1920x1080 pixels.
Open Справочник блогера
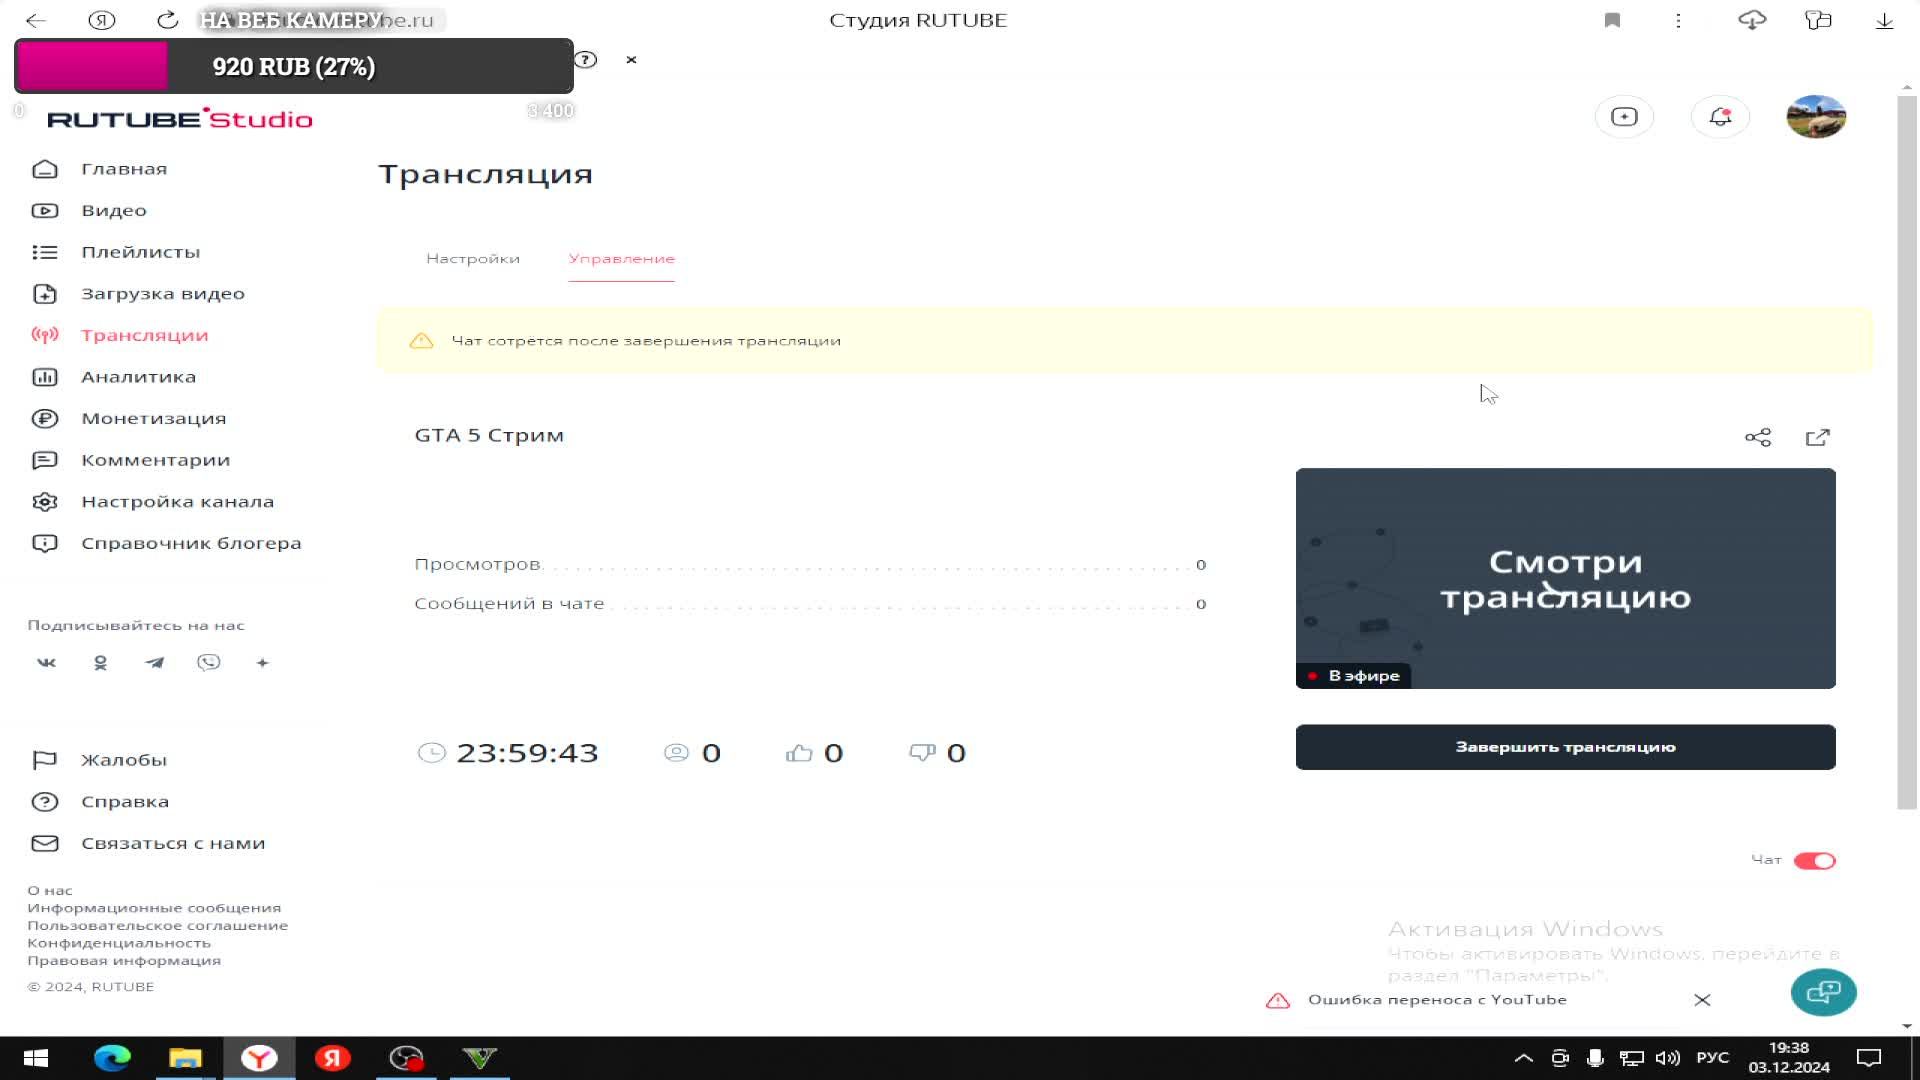tap(166, 543)
